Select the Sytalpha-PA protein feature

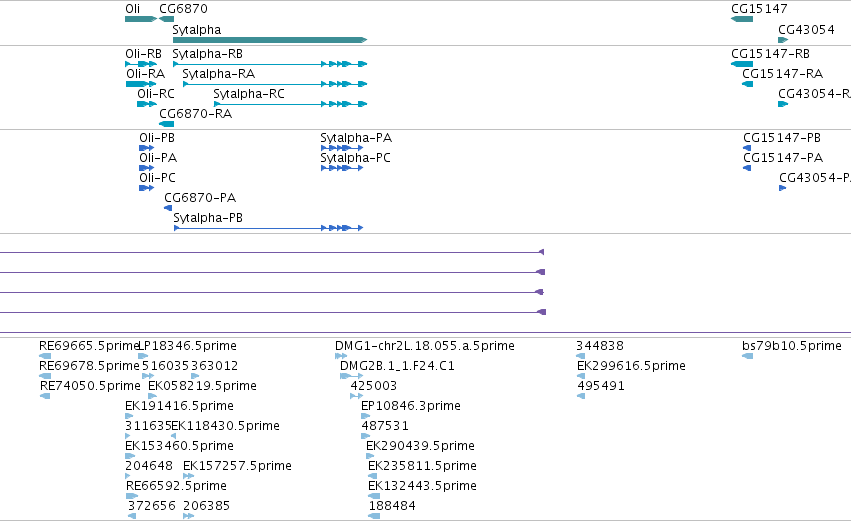pos(342,148)
